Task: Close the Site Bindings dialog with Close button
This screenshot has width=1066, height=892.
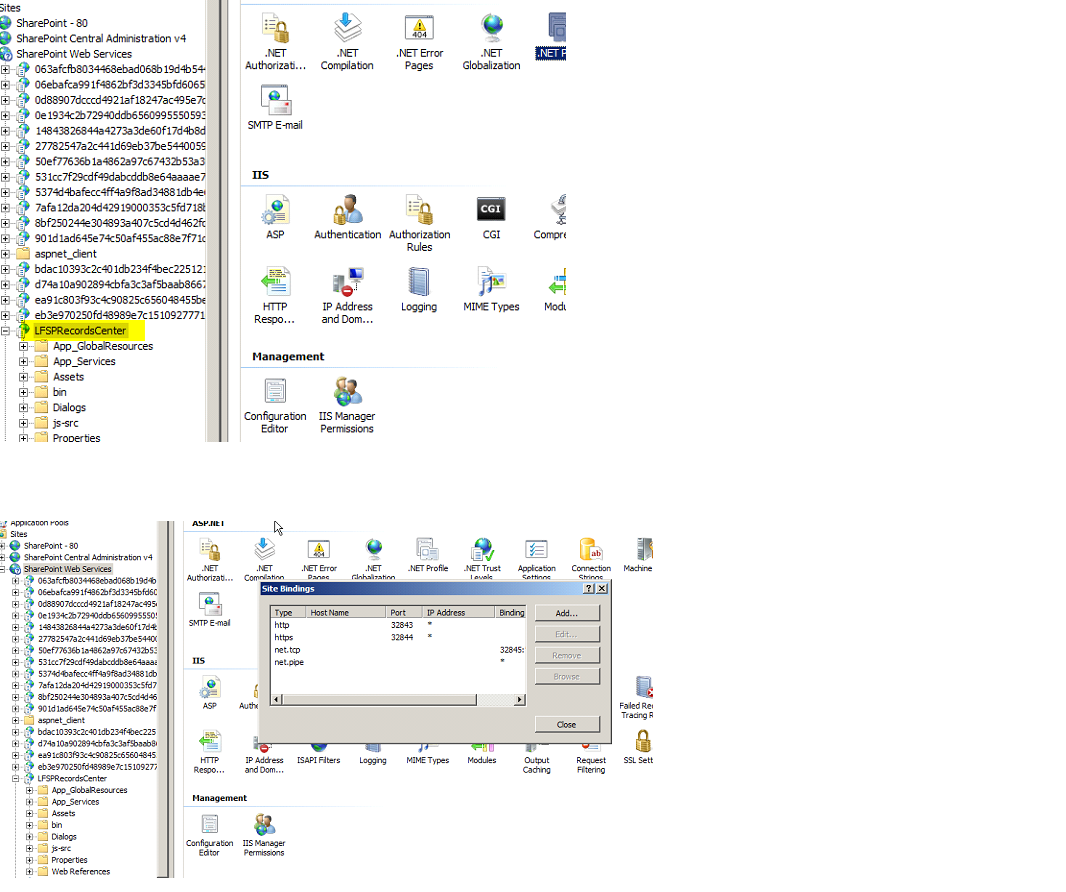Action: [567, 724]
